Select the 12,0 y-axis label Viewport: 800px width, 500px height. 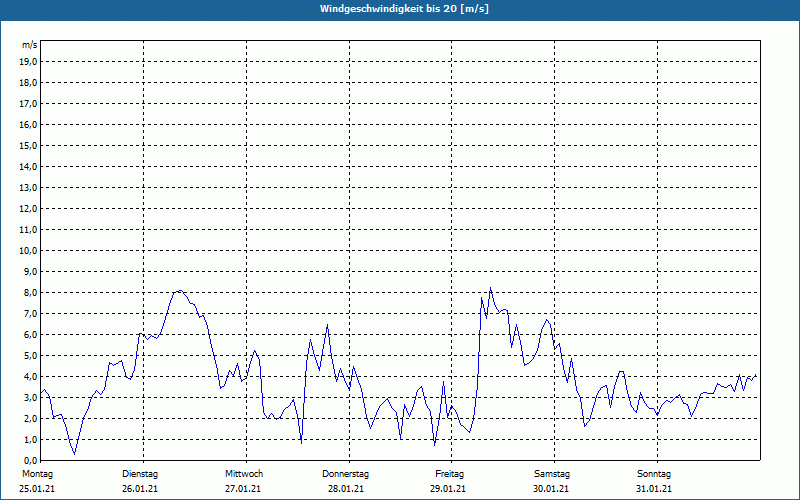pyautogui.click(x=28, y=209)
